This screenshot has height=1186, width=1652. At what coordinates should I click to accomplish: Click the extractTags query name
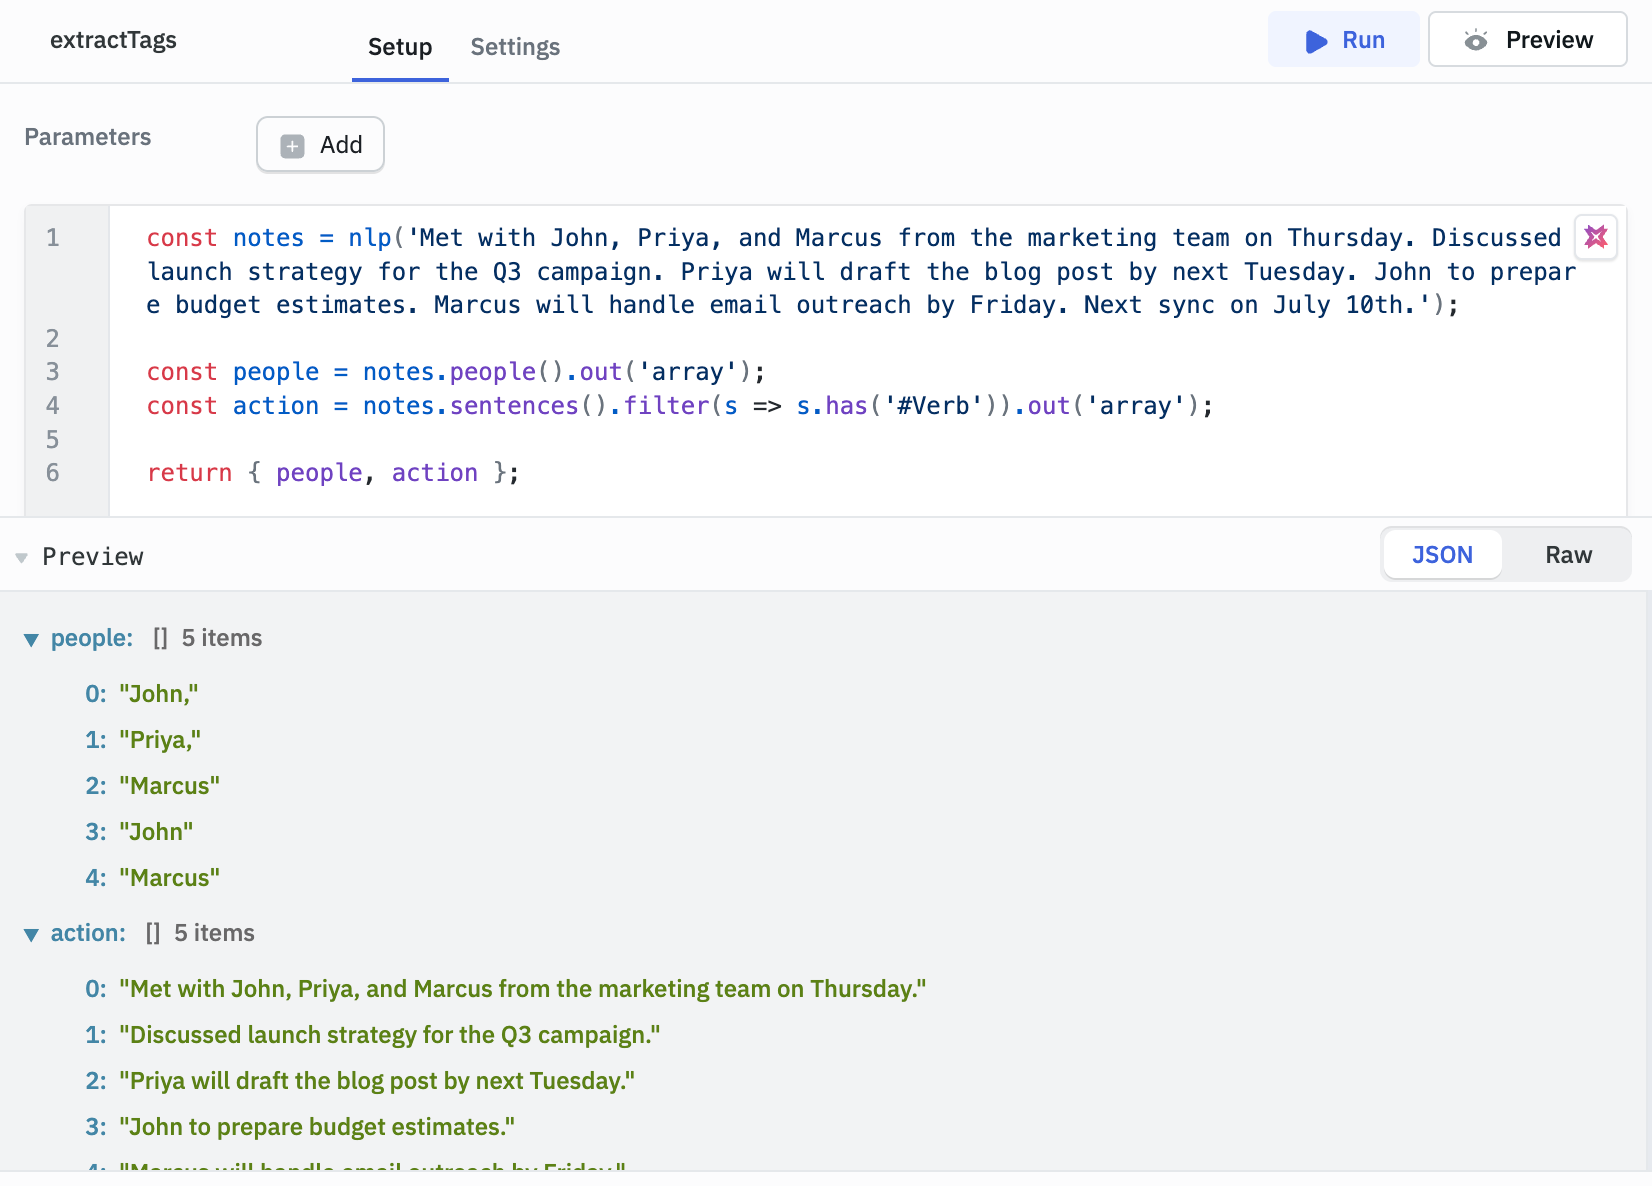113,40
